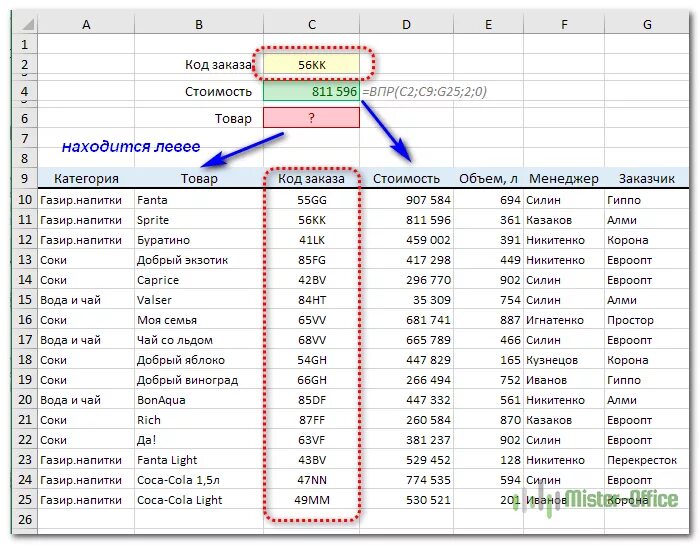Click customer cell Перекресток
The height and width of the screenshot is (545, 700).
647,460
